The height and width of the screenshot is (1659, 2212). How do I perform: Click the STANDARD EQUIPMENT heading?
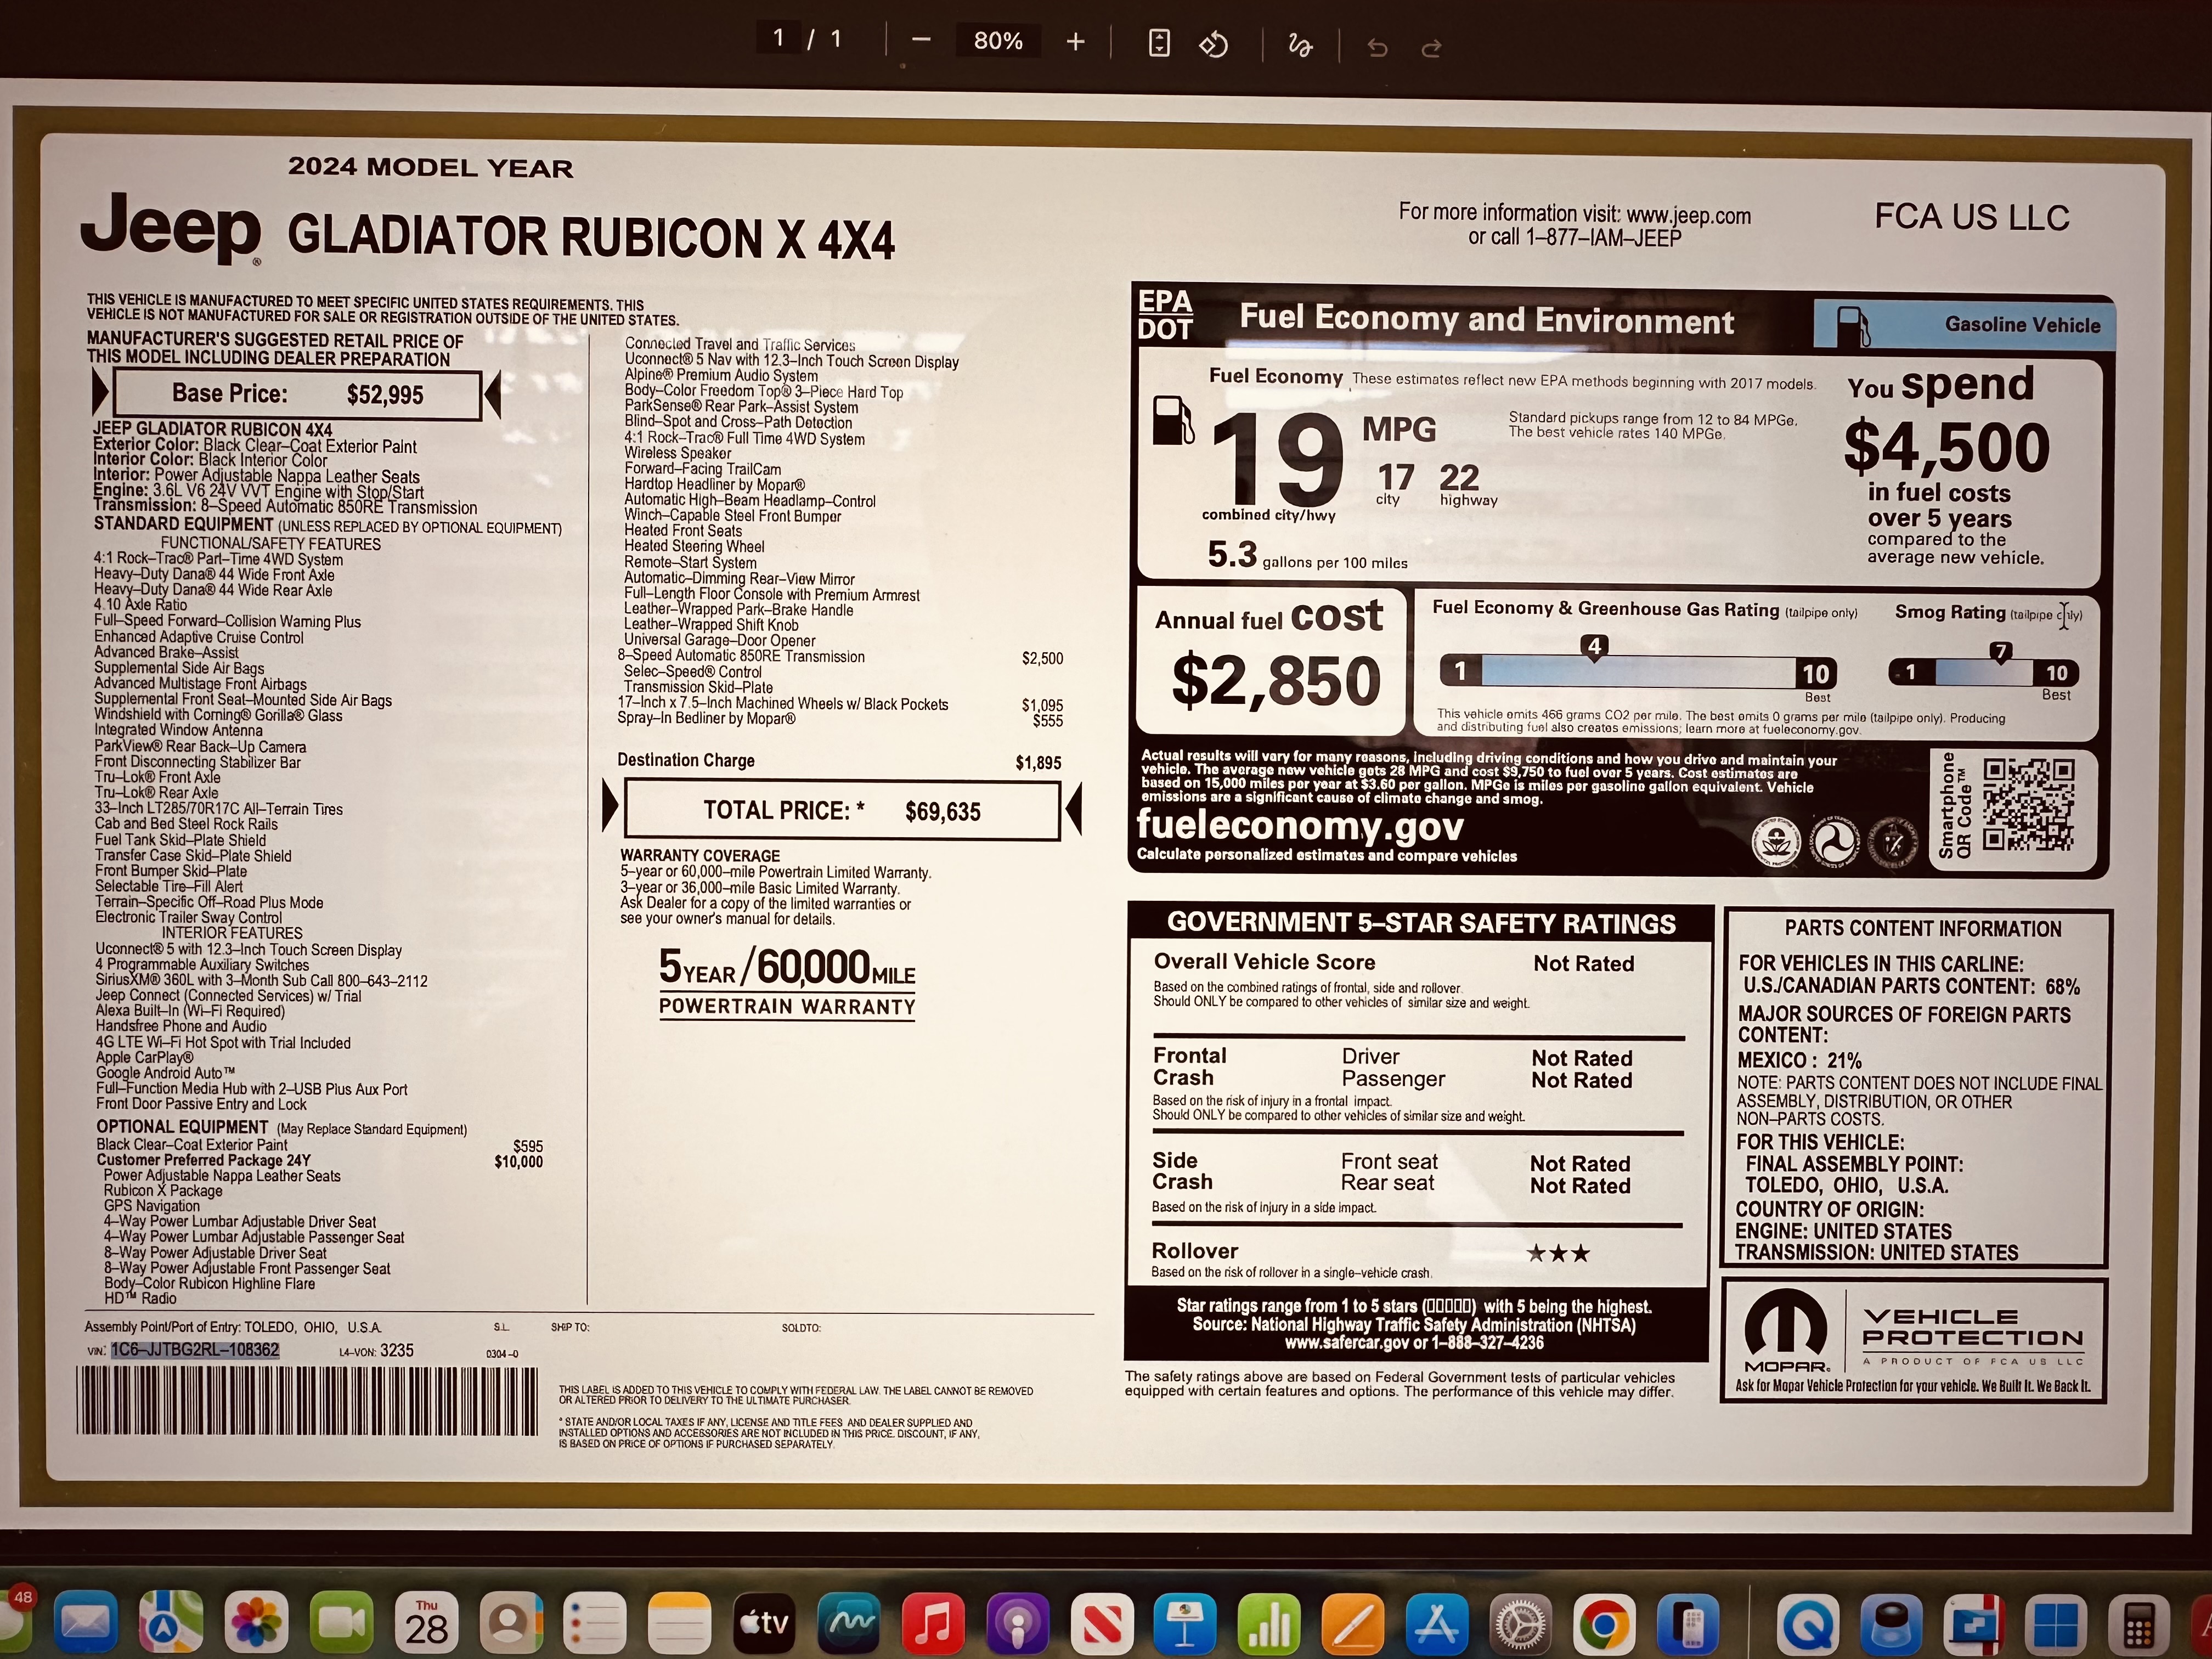point(183,524)
